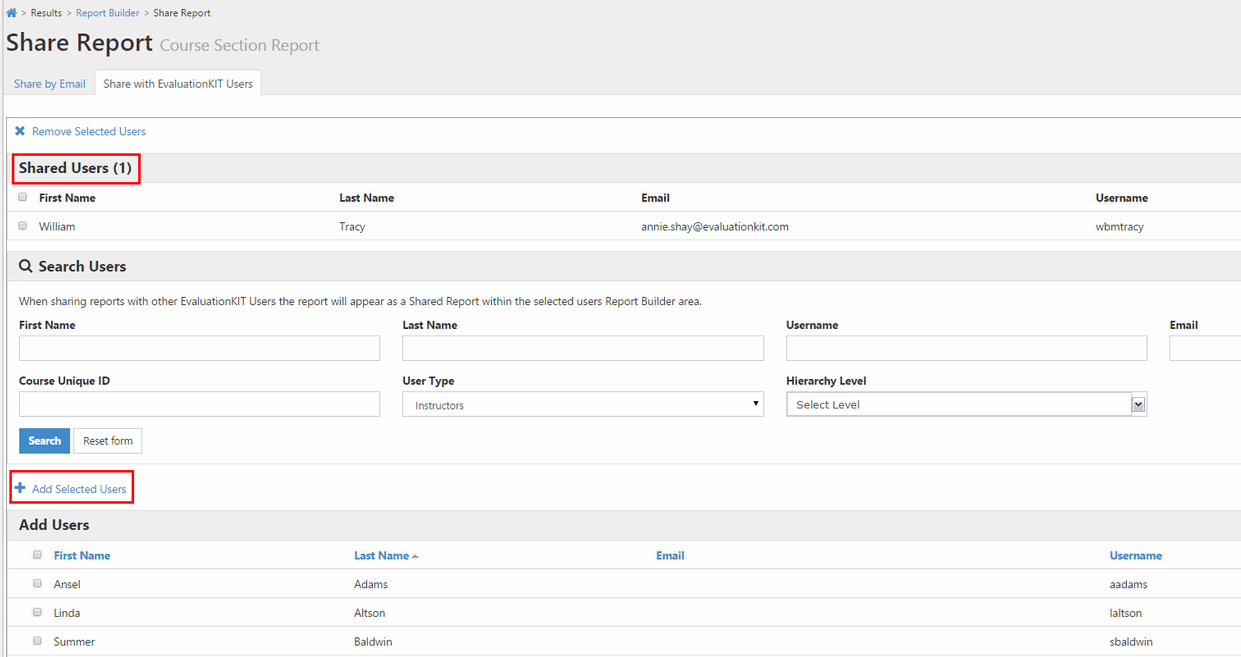Click the username sbaldwin

[x=1131, y=642]
